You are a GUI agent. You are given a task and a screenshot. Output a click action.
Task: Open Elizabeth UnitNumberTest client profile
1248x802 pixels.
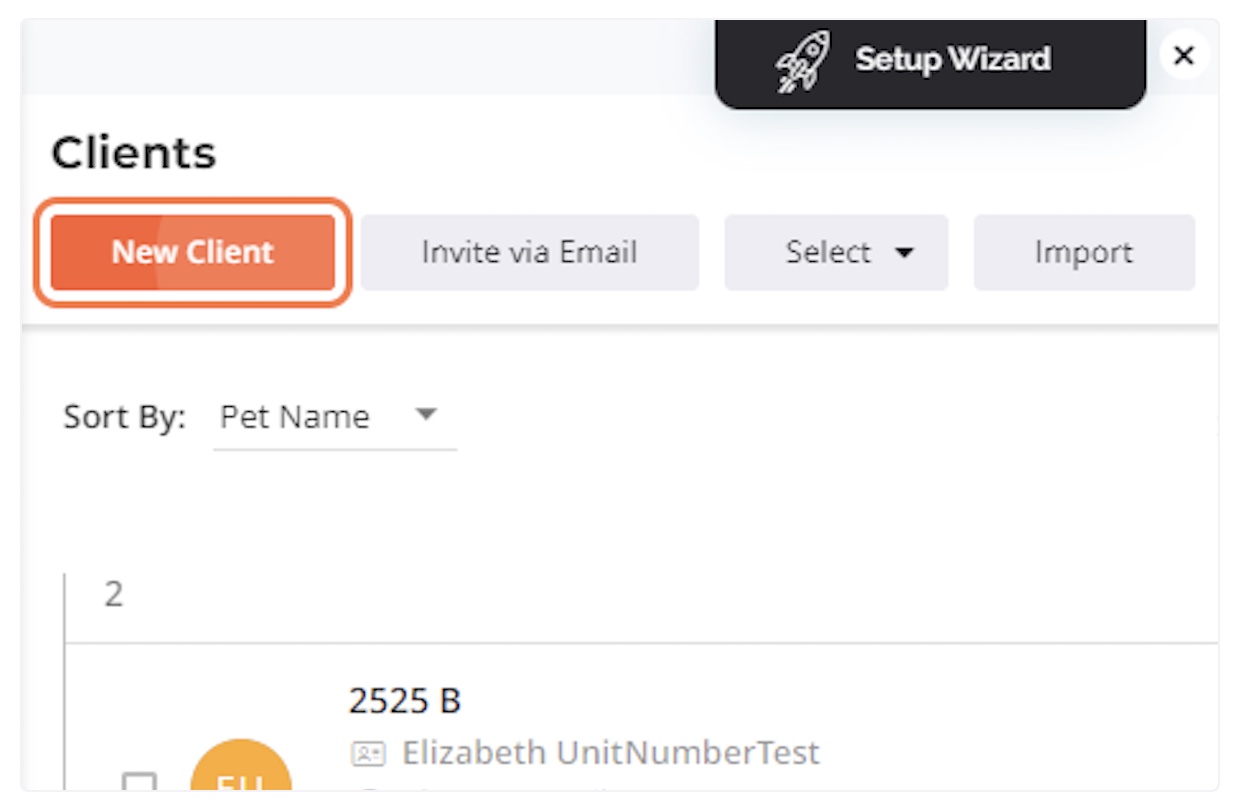611,753
